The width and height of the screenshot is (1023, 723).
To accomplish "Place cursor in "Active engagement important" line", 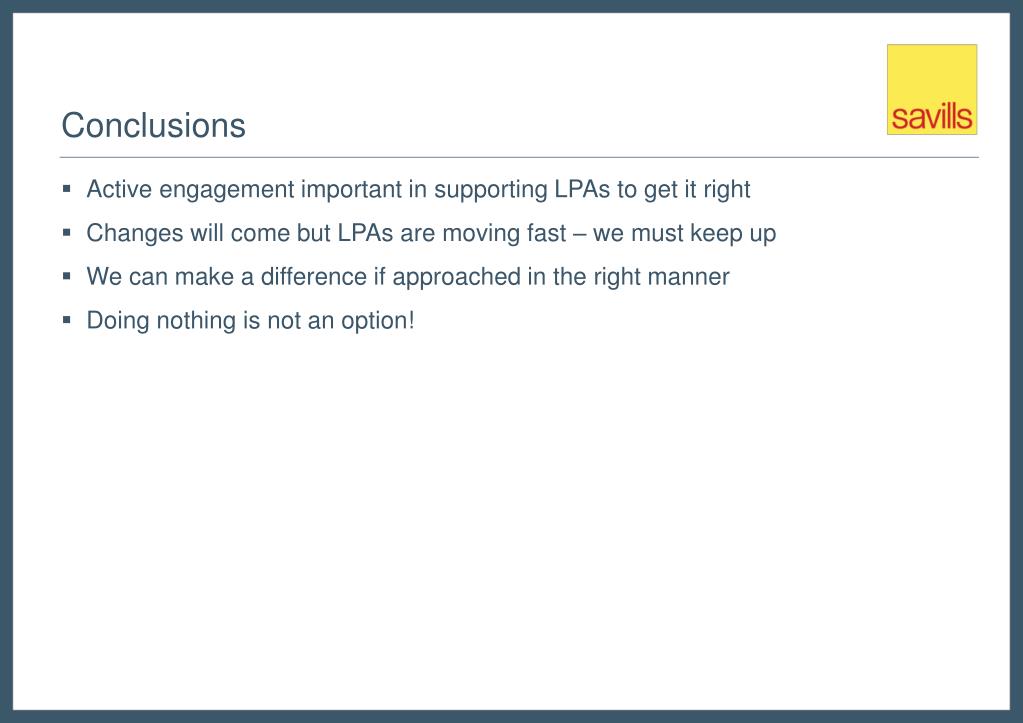I will [418, 189].
